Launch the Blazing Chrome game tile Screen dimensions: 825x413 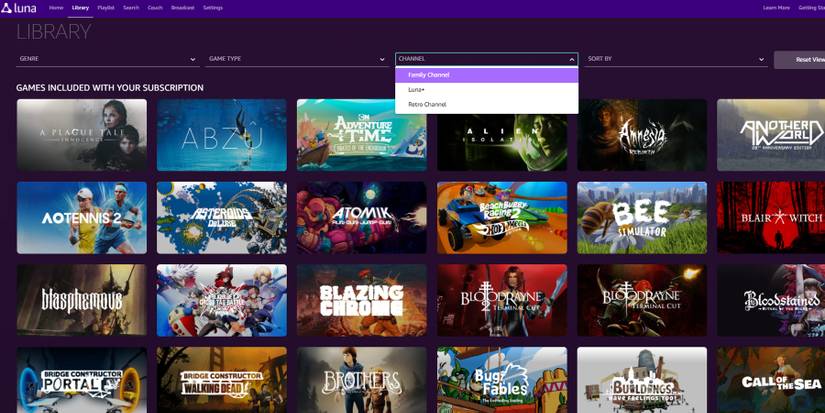361,300
